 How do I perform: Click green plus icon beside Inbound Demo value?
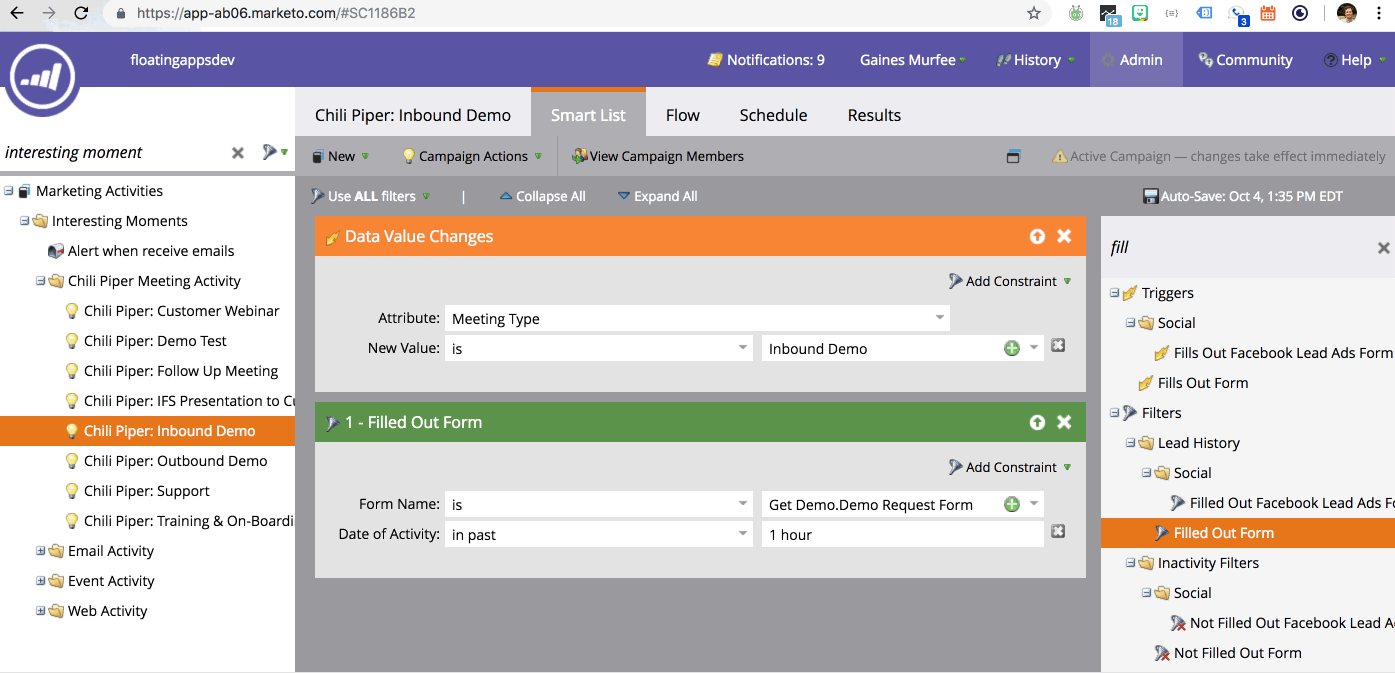pyautogui.click(x=1012, y=348)
